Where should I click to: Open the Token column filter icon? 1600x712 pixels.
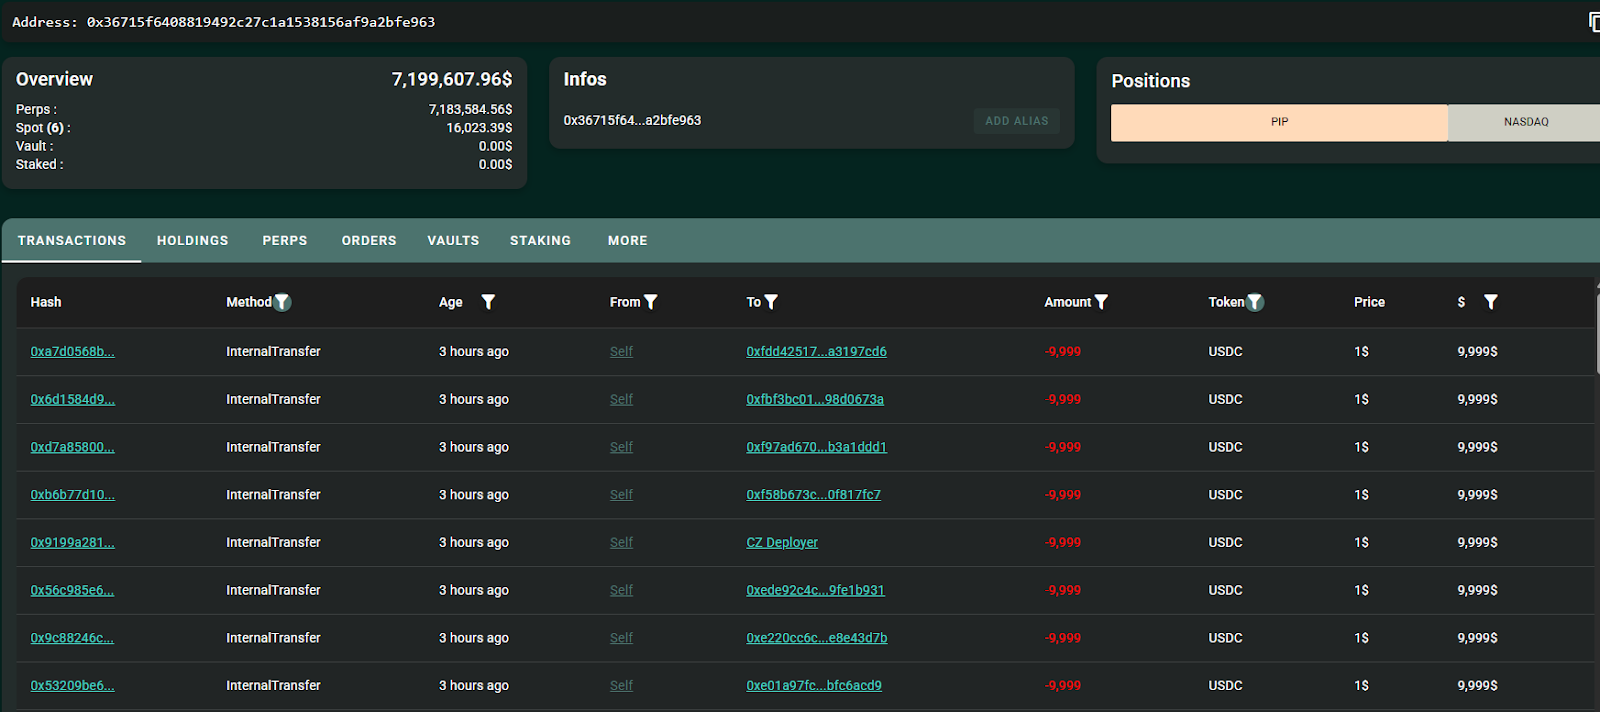tap(1255, 302)
